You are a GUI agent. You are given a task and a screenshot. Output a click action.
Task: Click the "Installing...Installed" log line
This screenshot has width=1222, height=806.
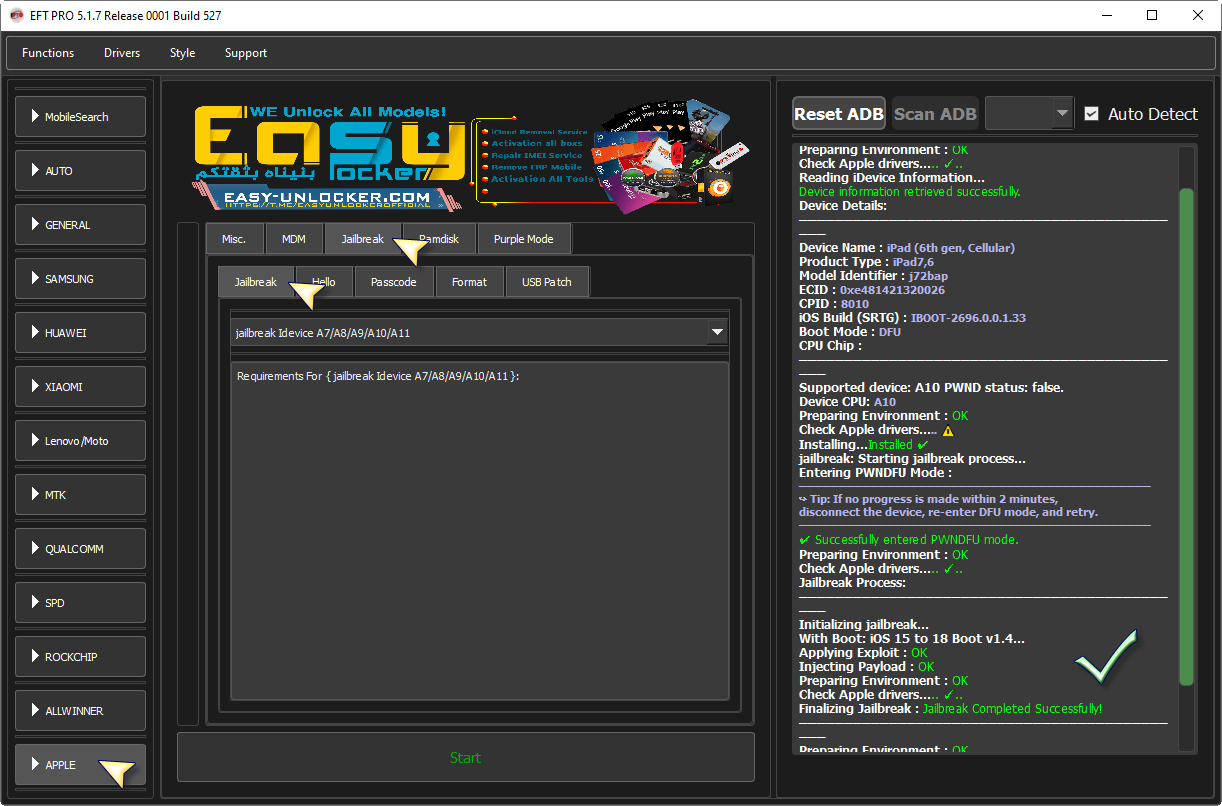[864, 444]
